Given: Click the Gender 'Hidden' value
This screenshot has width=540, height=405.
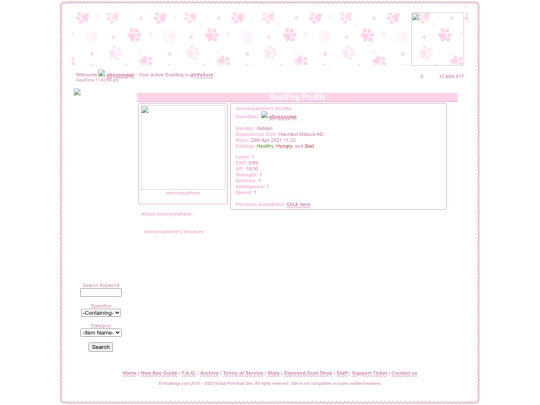Looking at the screenshot, I should 264,128.
